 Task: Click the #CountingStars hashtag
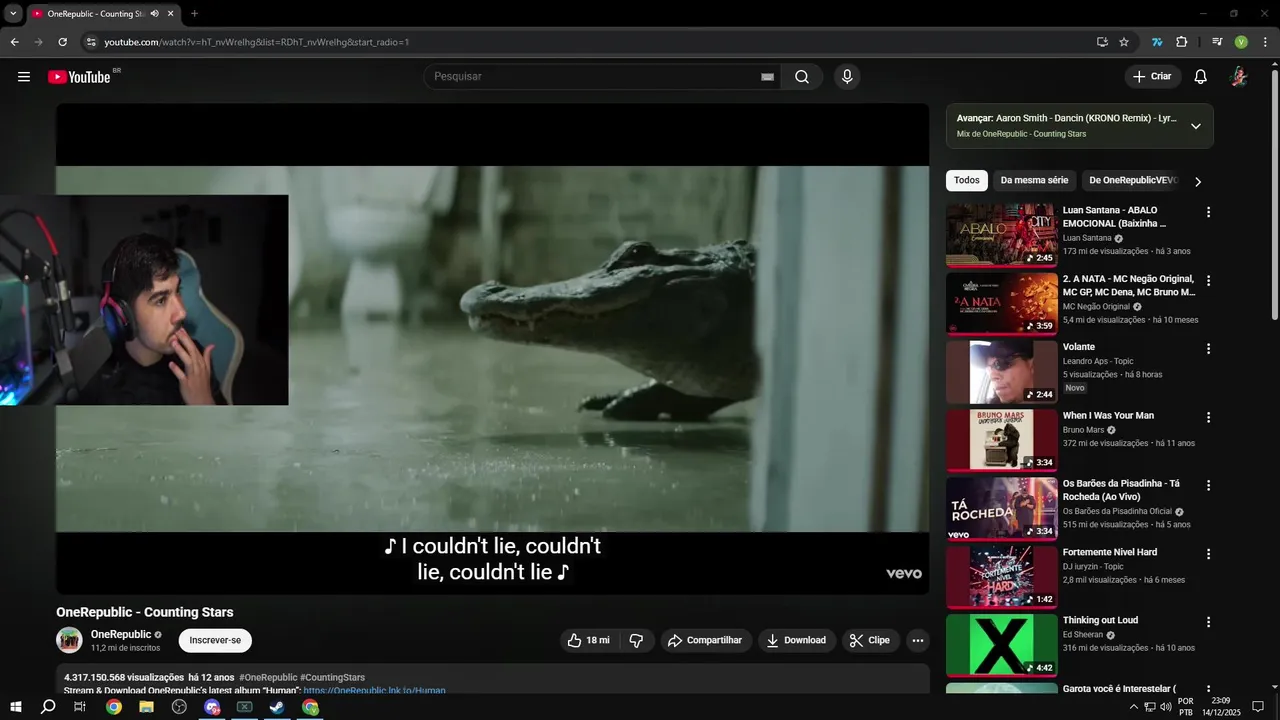click(x=332, y=677)
